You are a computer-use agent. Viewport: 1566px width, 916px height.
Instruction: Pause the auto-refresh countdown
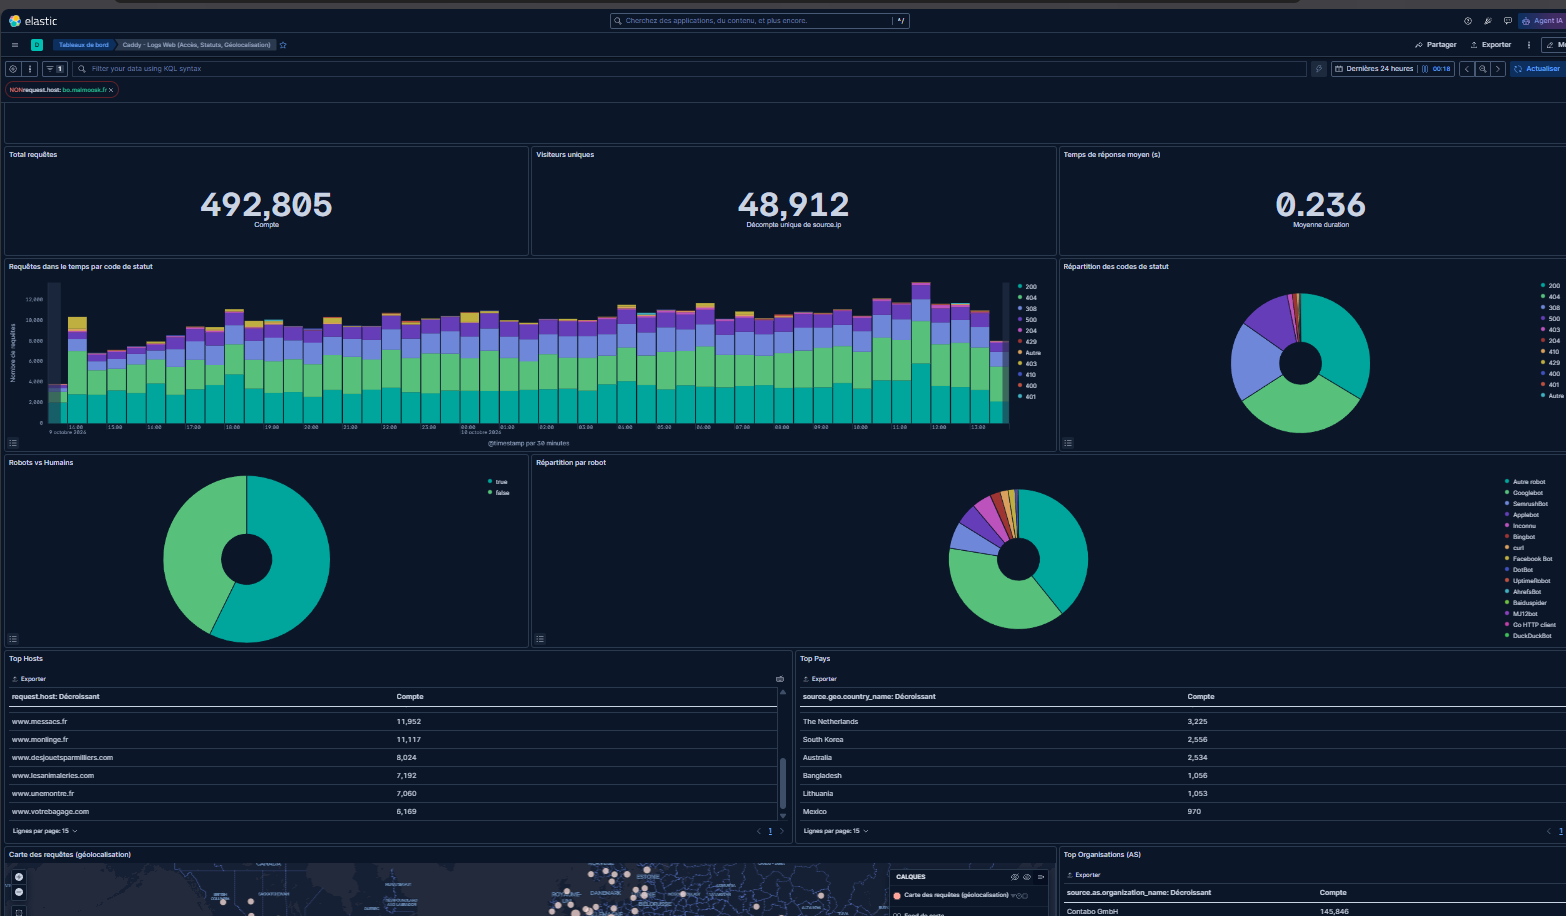(x=1425, y=69)
